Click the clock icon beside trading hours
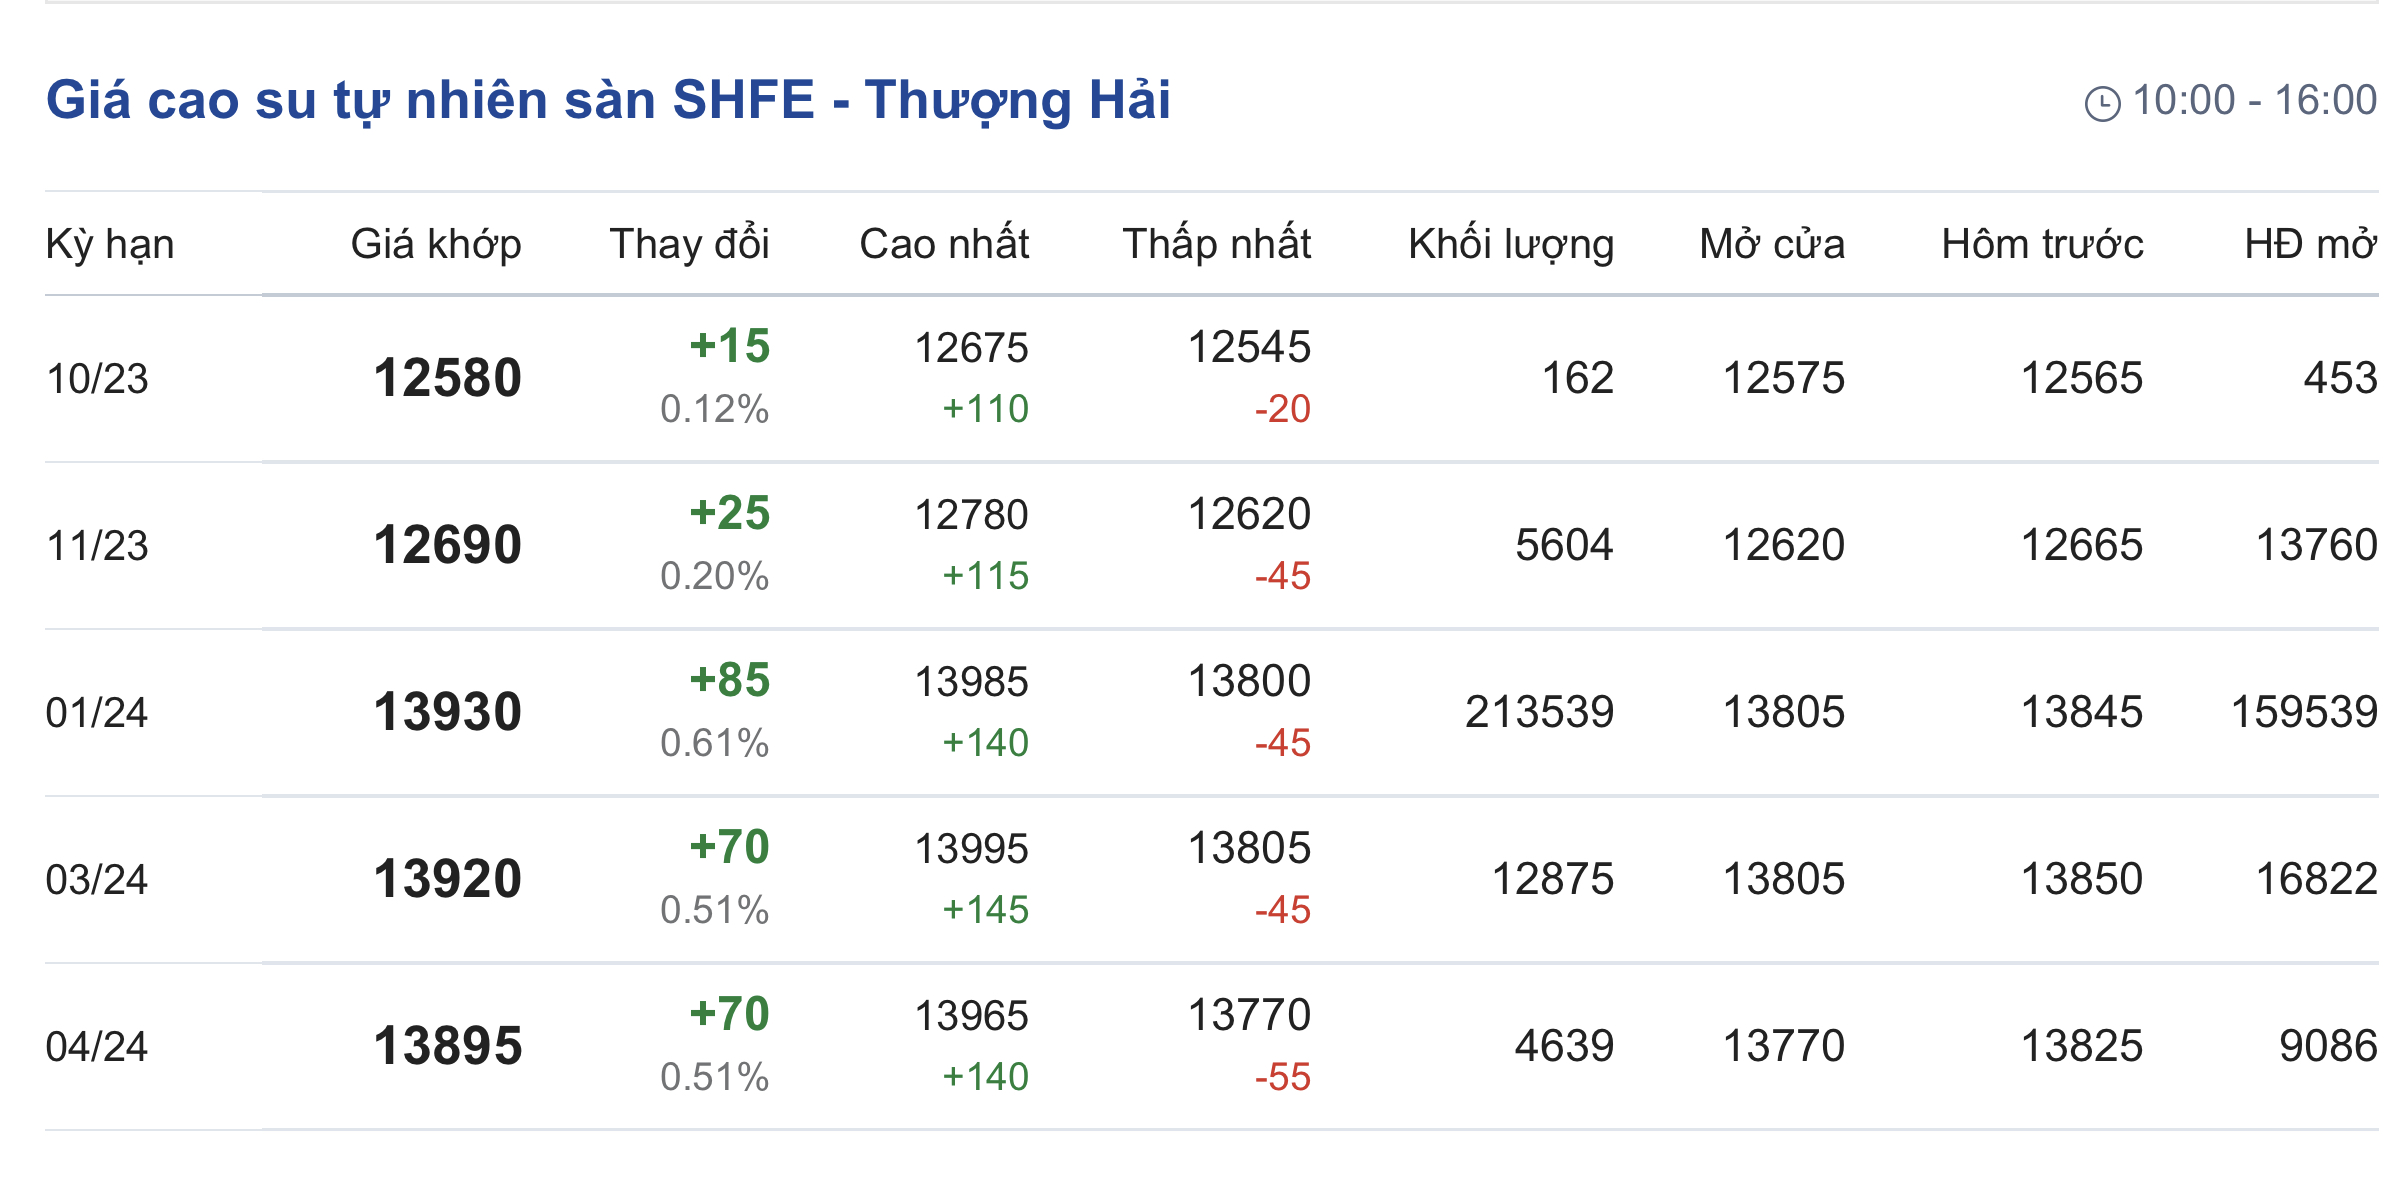 [x=2102, y=103]
